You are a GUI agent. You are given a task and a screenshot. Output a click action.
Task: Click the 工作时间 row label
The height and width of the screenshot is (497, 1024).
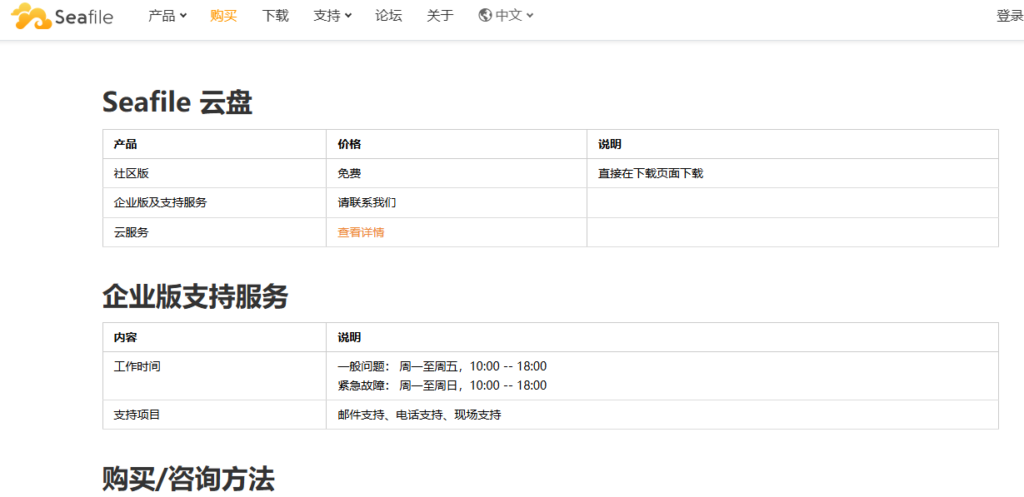(x=137, y=366)
